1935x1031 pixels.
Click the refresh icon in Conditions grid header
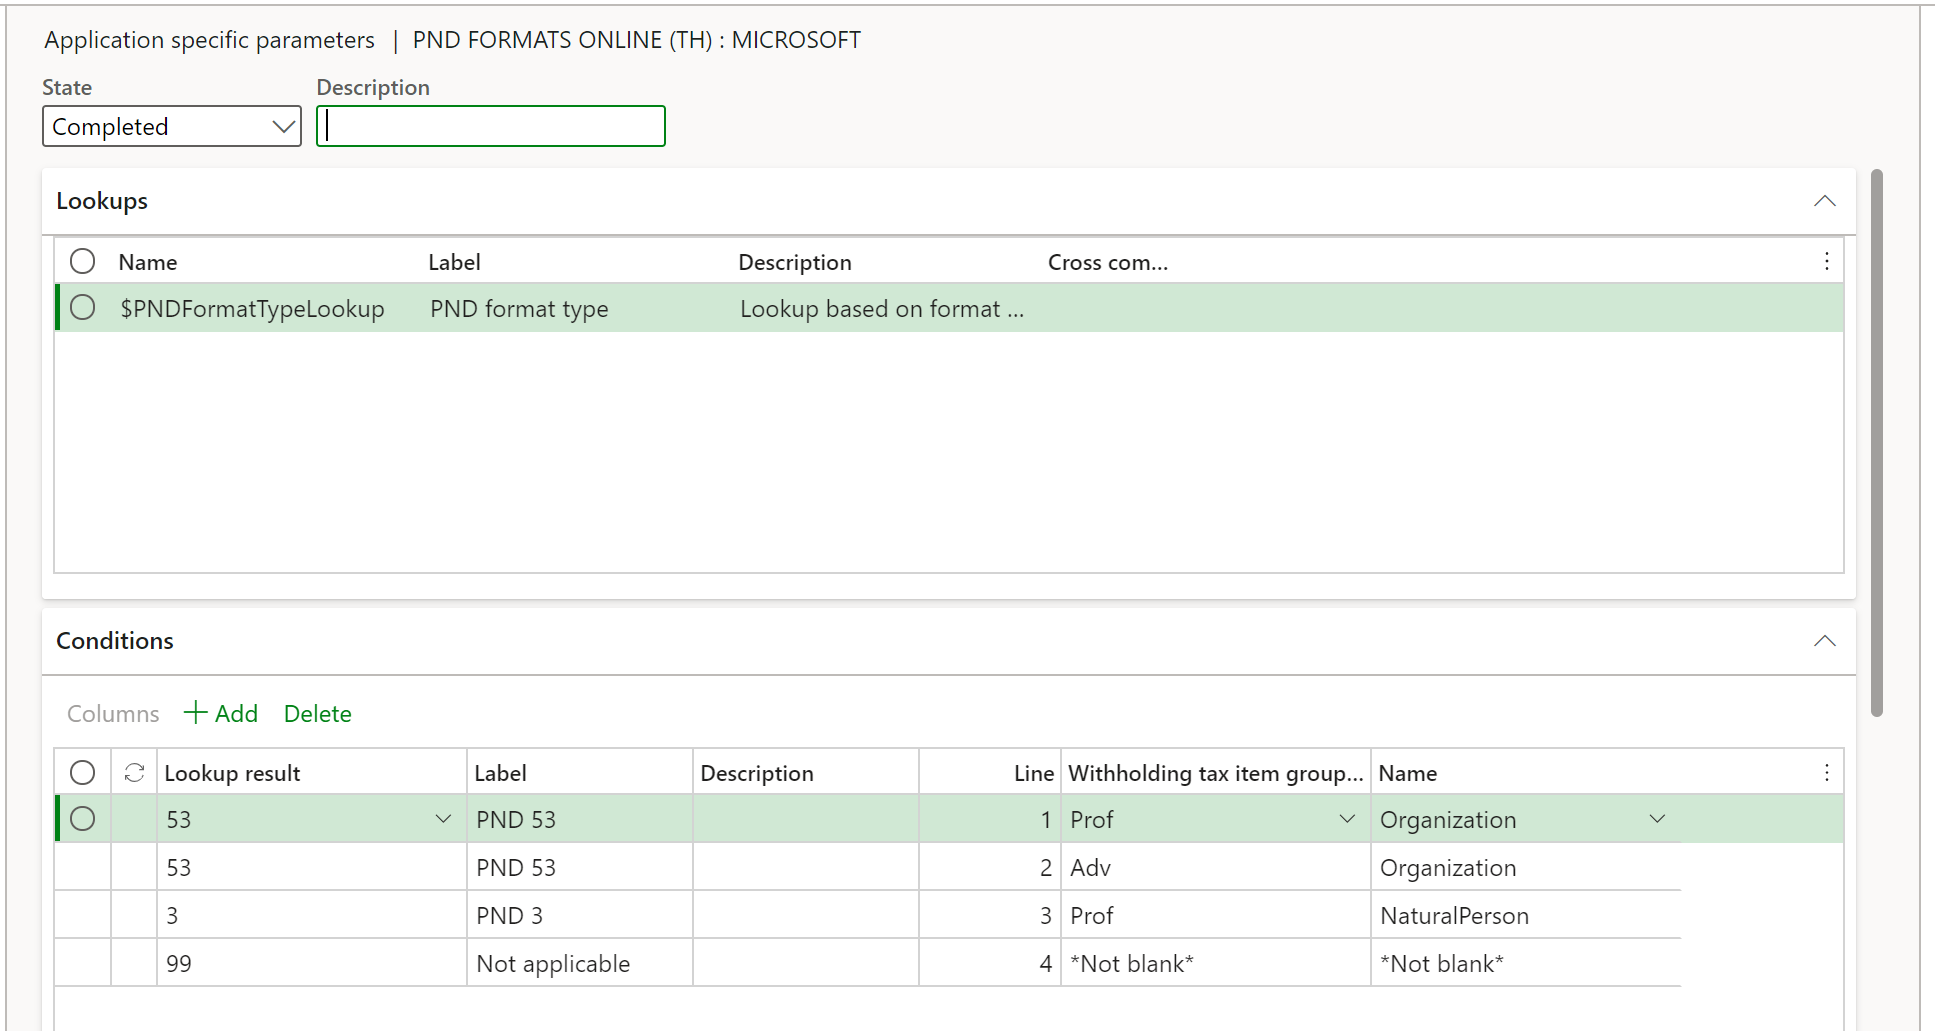pyautogui.click(x=134, y=772)
